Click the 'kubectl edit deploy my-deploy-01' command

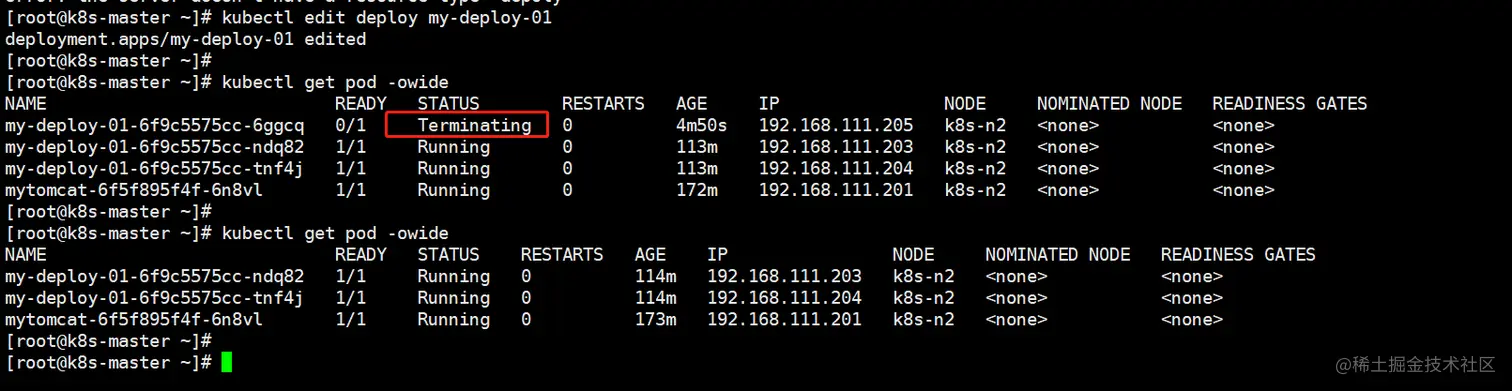(x=386, y=18)
